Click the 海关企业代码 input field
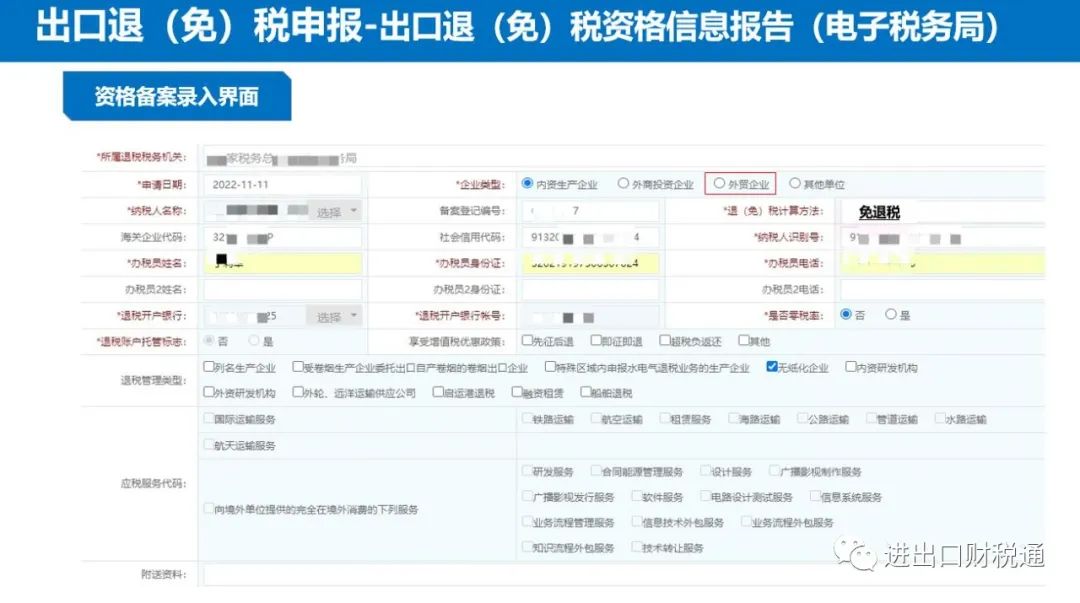 282,238
